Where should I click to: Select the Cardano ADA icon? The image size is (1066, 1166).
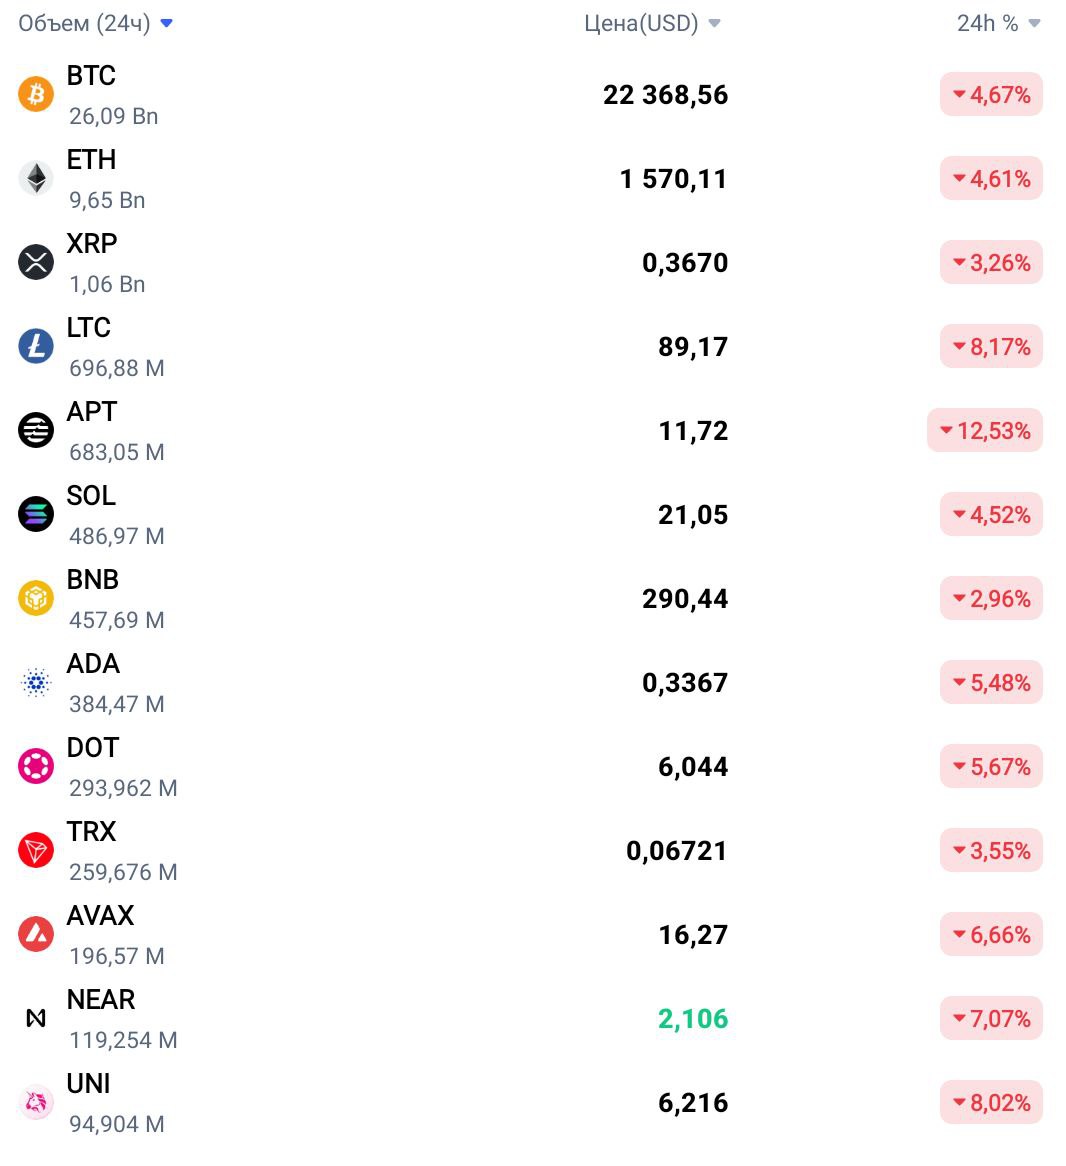(x=36, y=683)
